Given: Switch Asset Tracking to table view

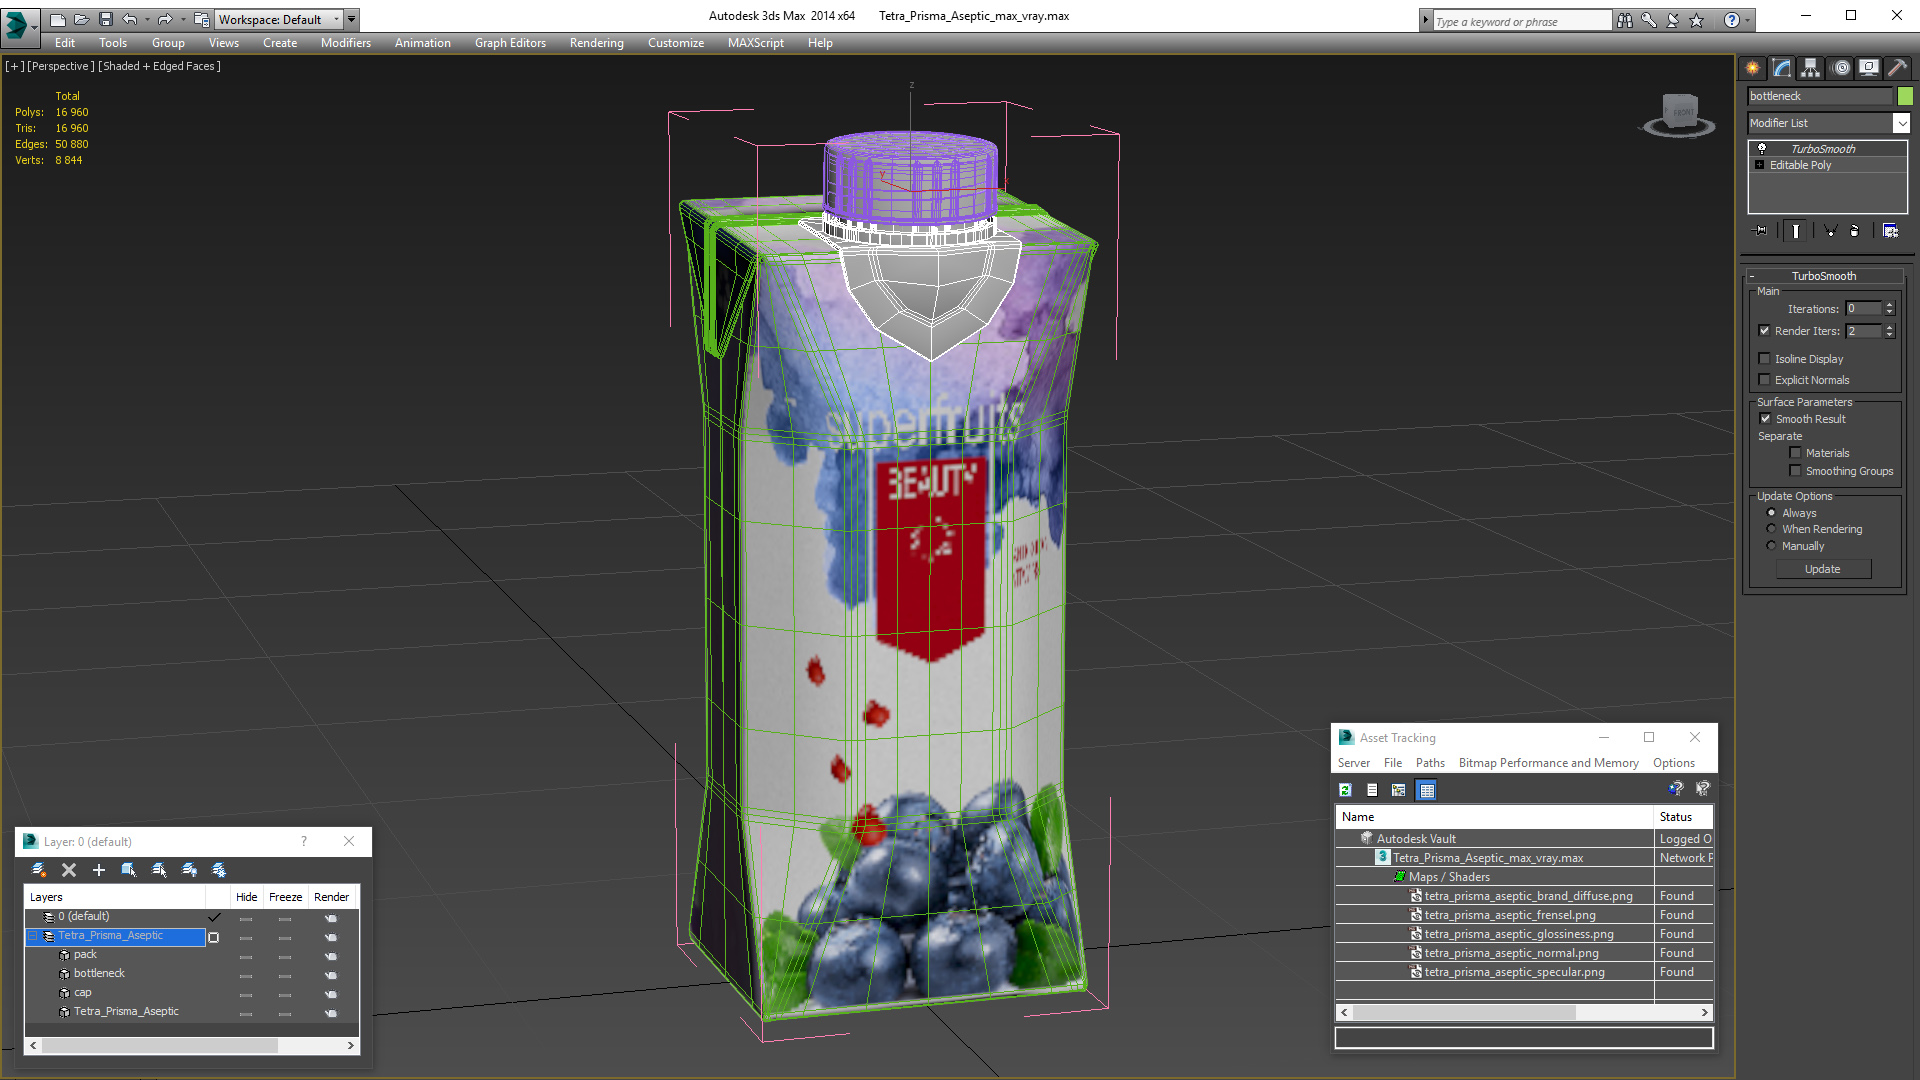Looking at the screenshot, I should tap(1427, 790).
